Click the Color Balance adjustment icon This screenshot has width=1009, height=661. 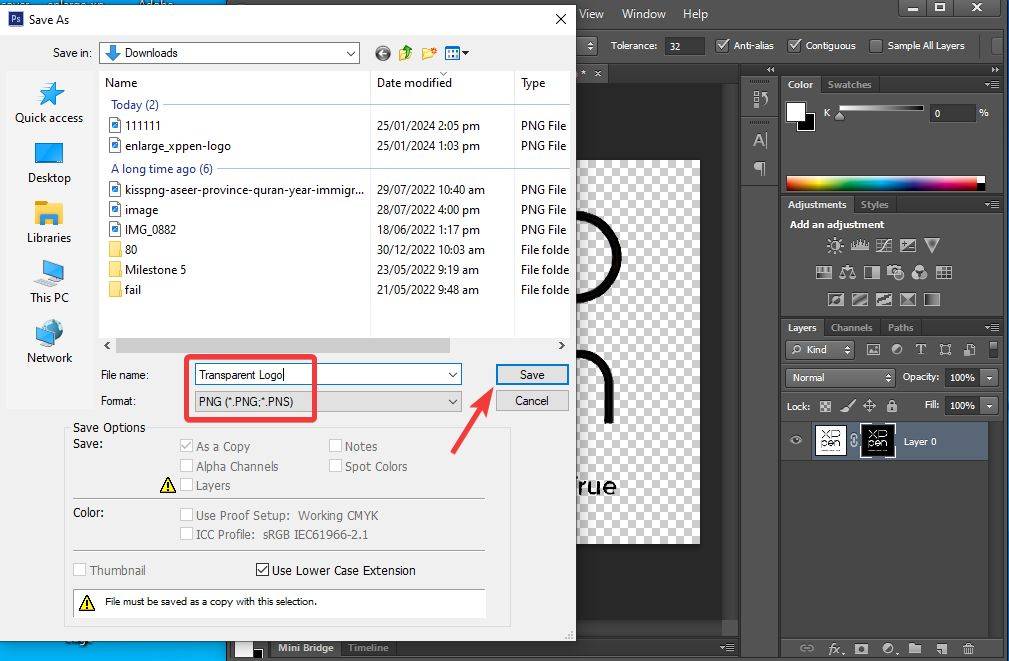[847, 272]
